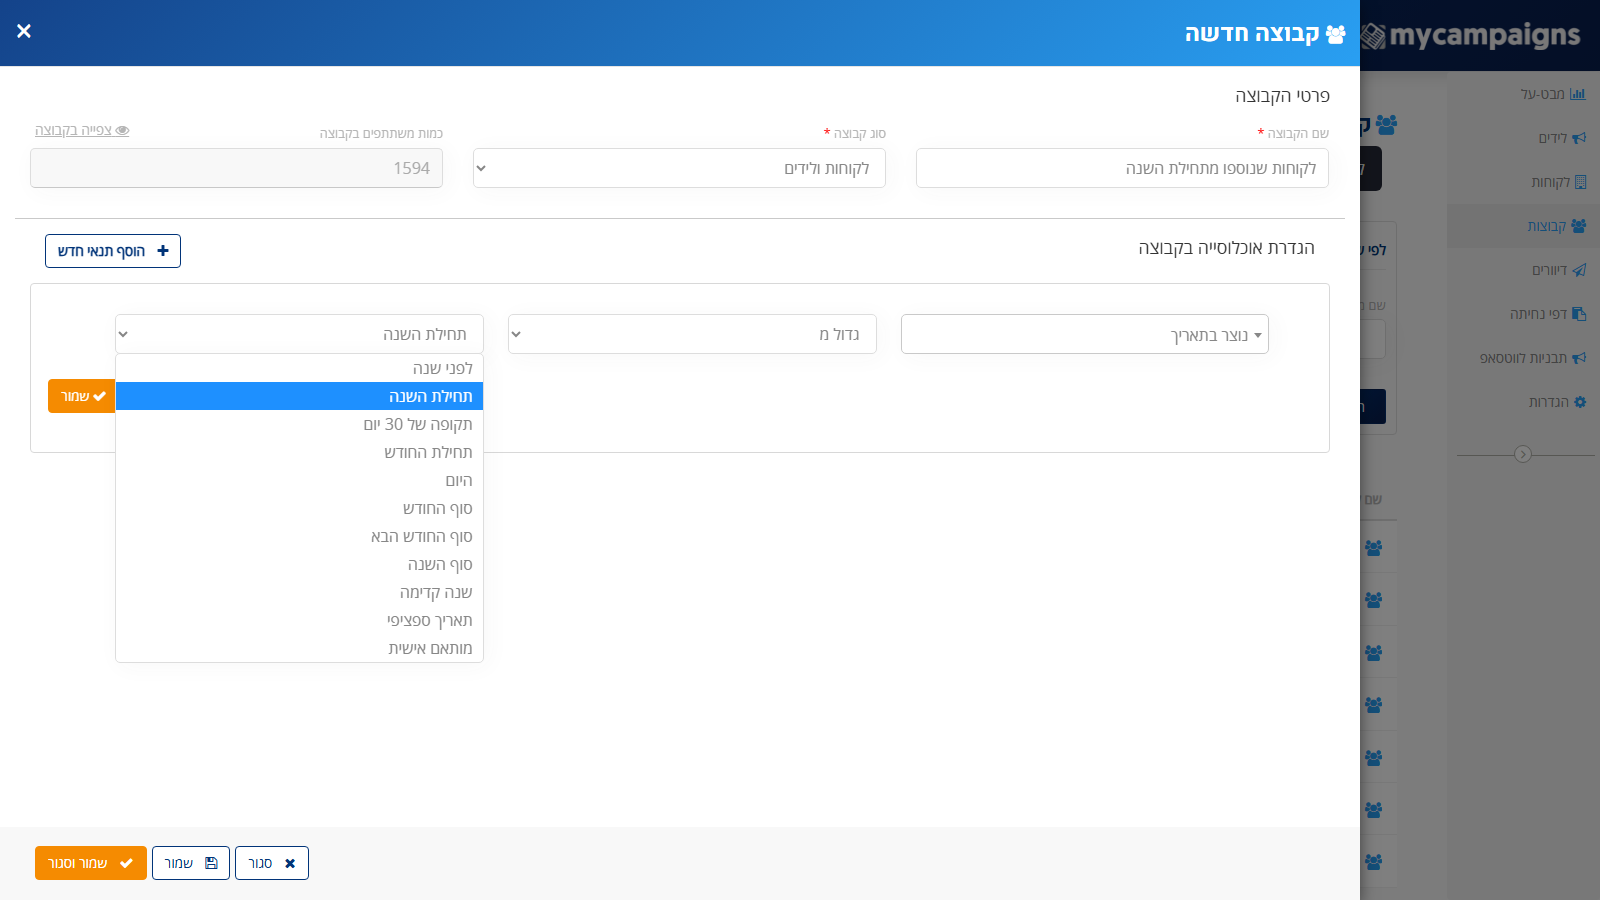Open the לידים megaphone menu item
This screenshot has height=900, width=1600.
[1562, 138]
